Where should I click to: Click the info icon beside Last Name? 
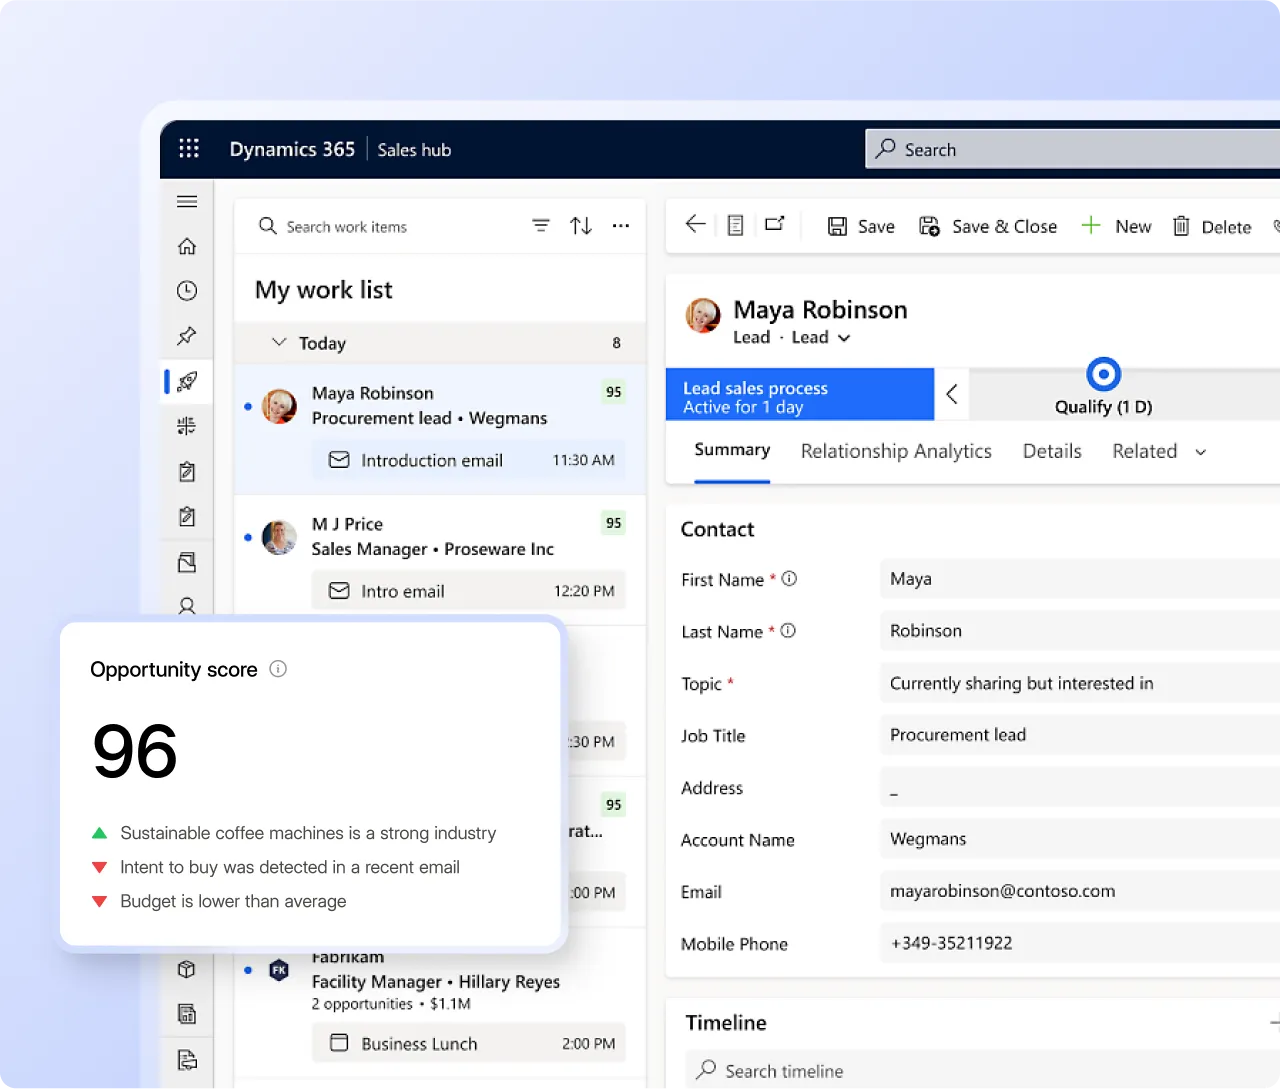tap(788, 631)
